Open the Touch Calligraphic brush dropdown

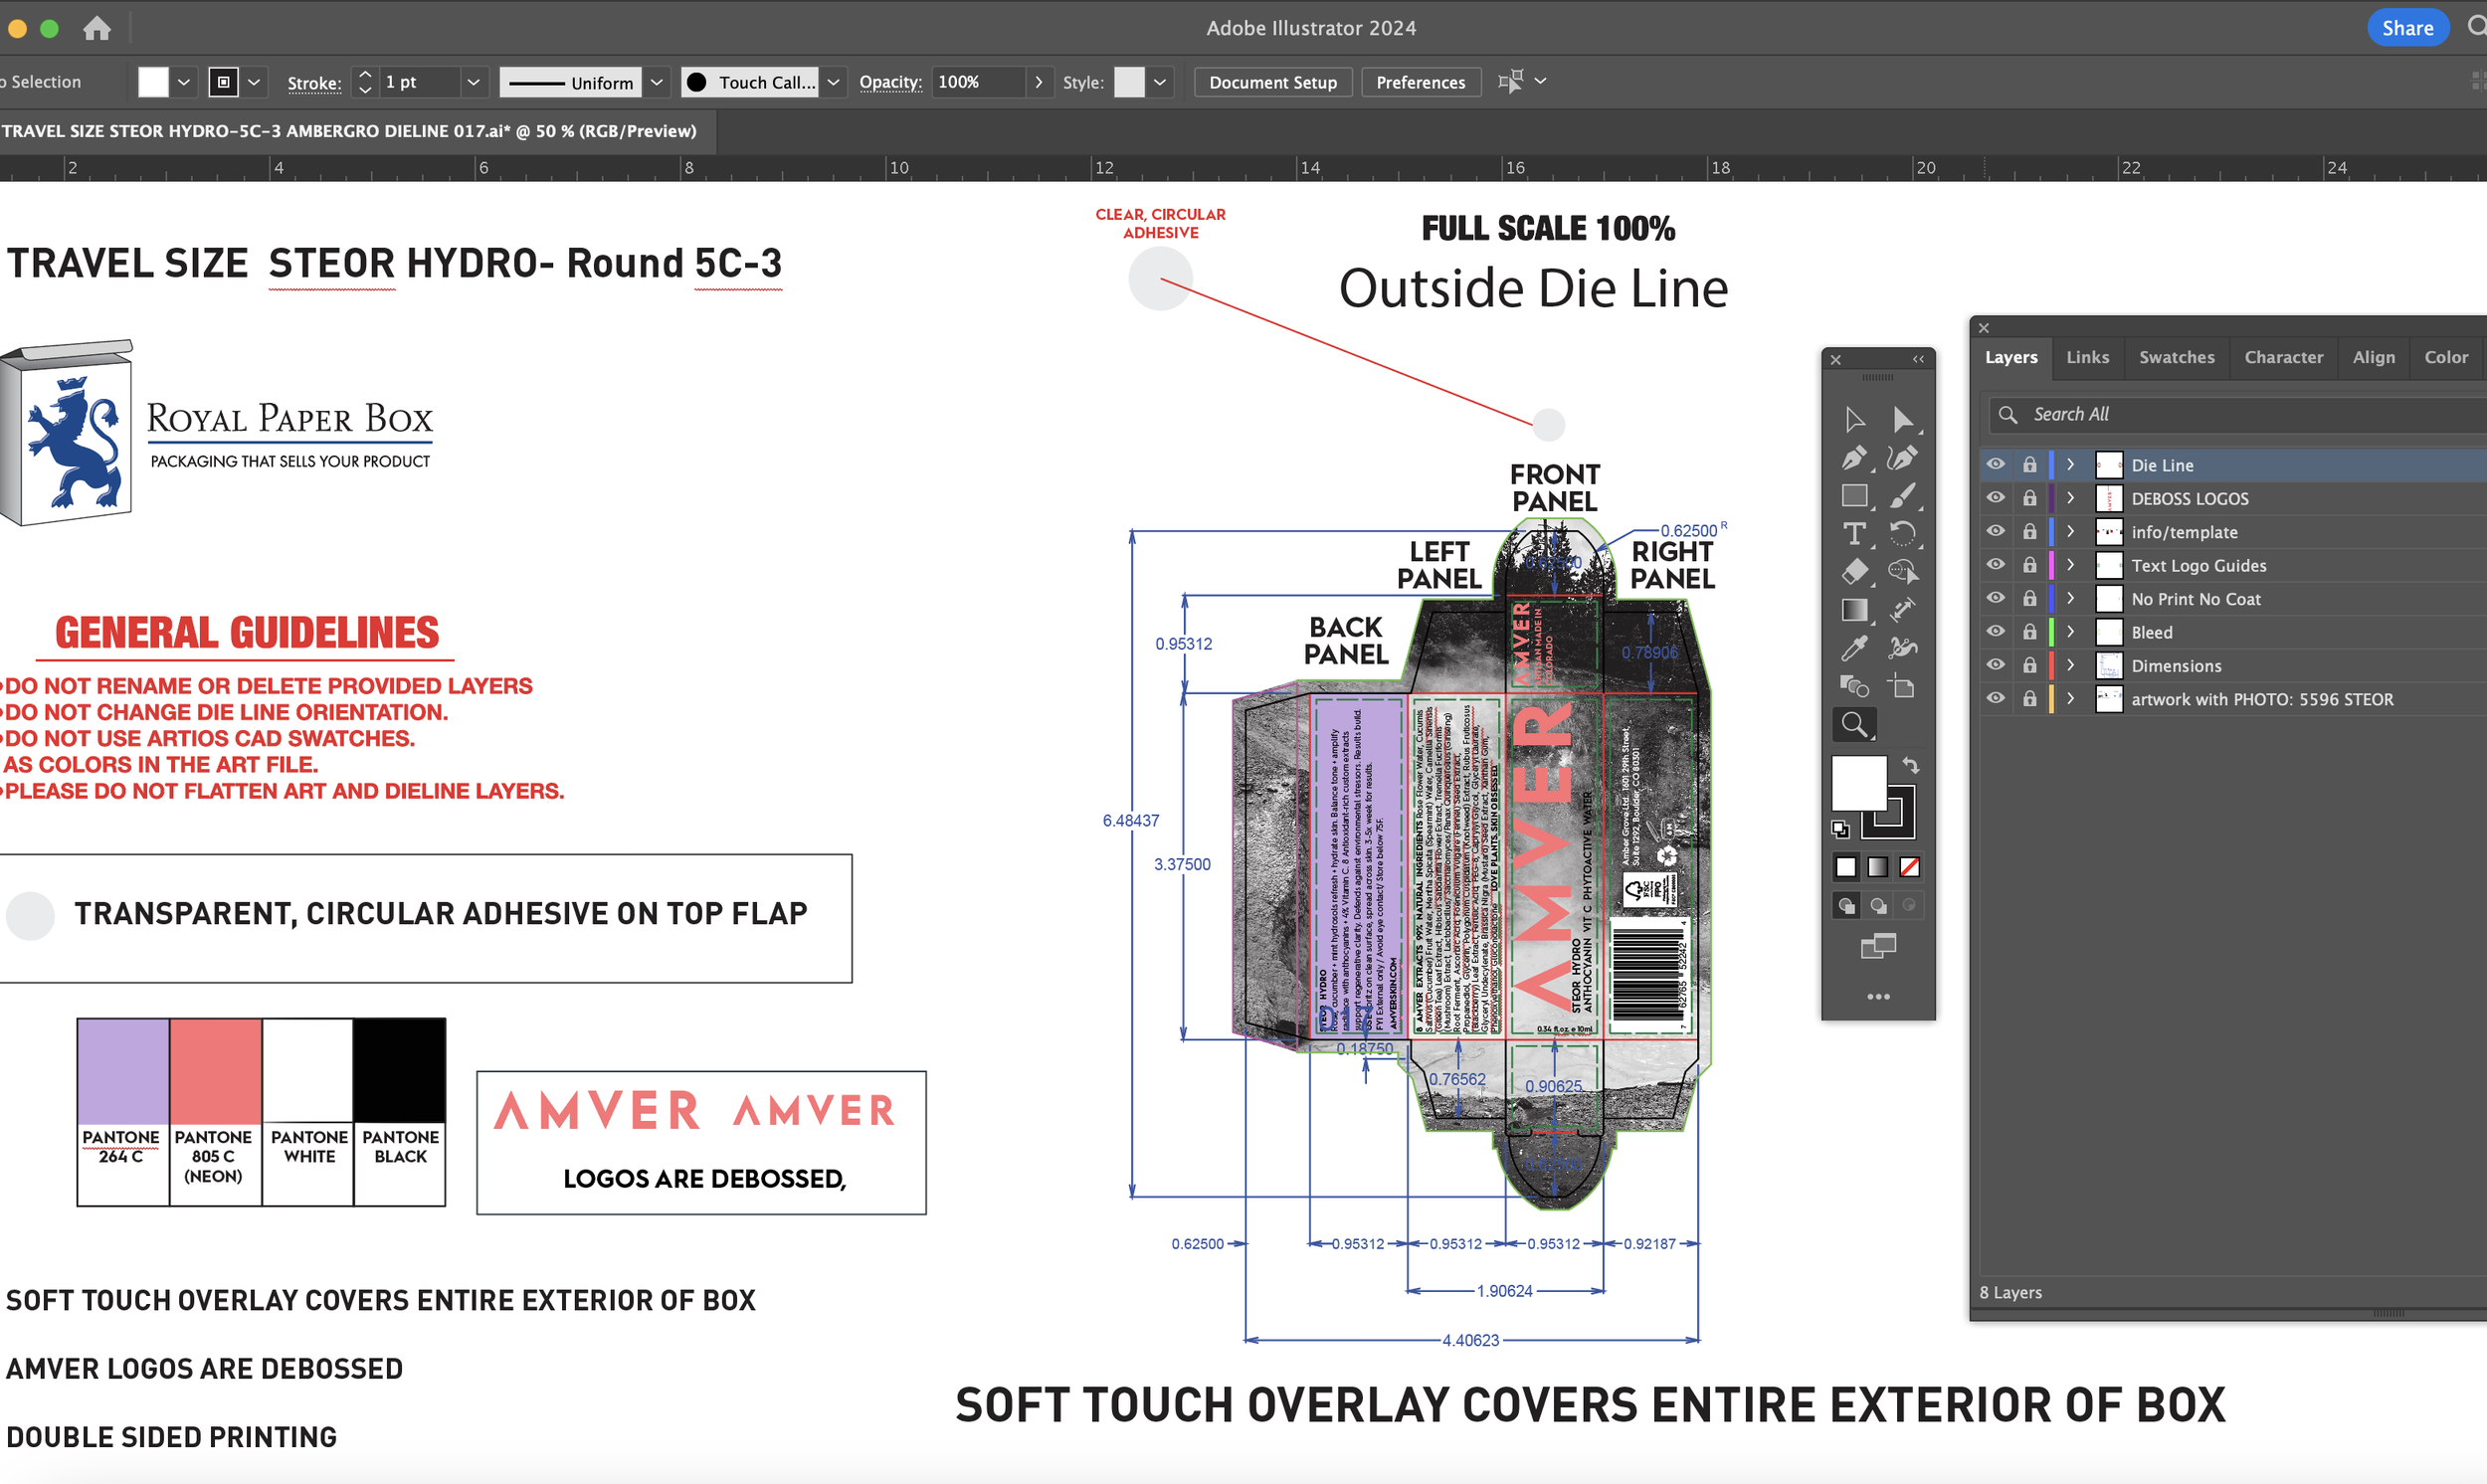coord(833,82)
